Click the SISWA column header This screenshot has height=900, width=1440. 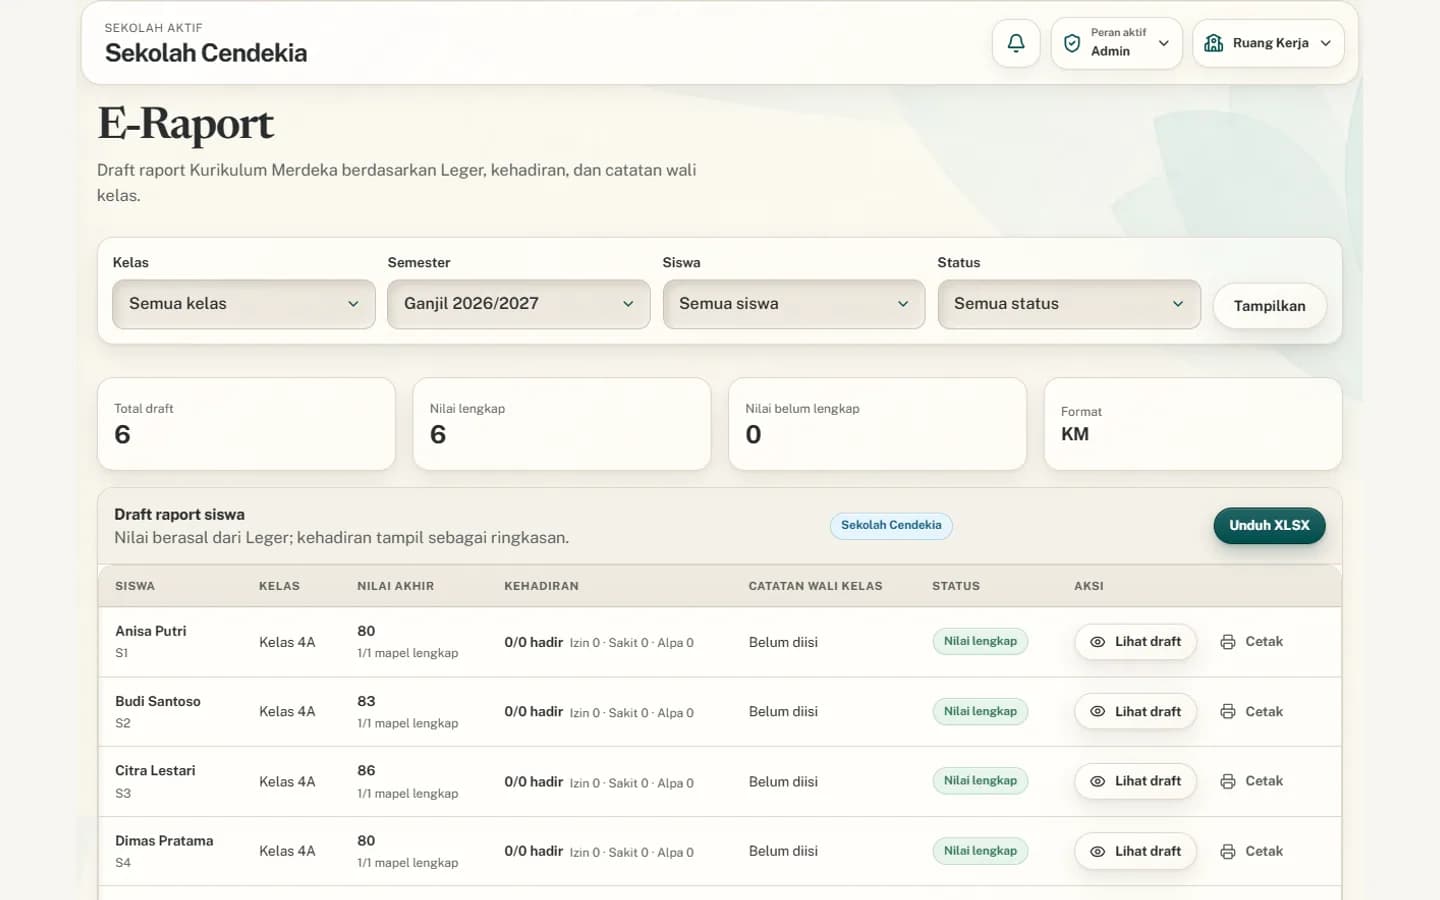135,586
